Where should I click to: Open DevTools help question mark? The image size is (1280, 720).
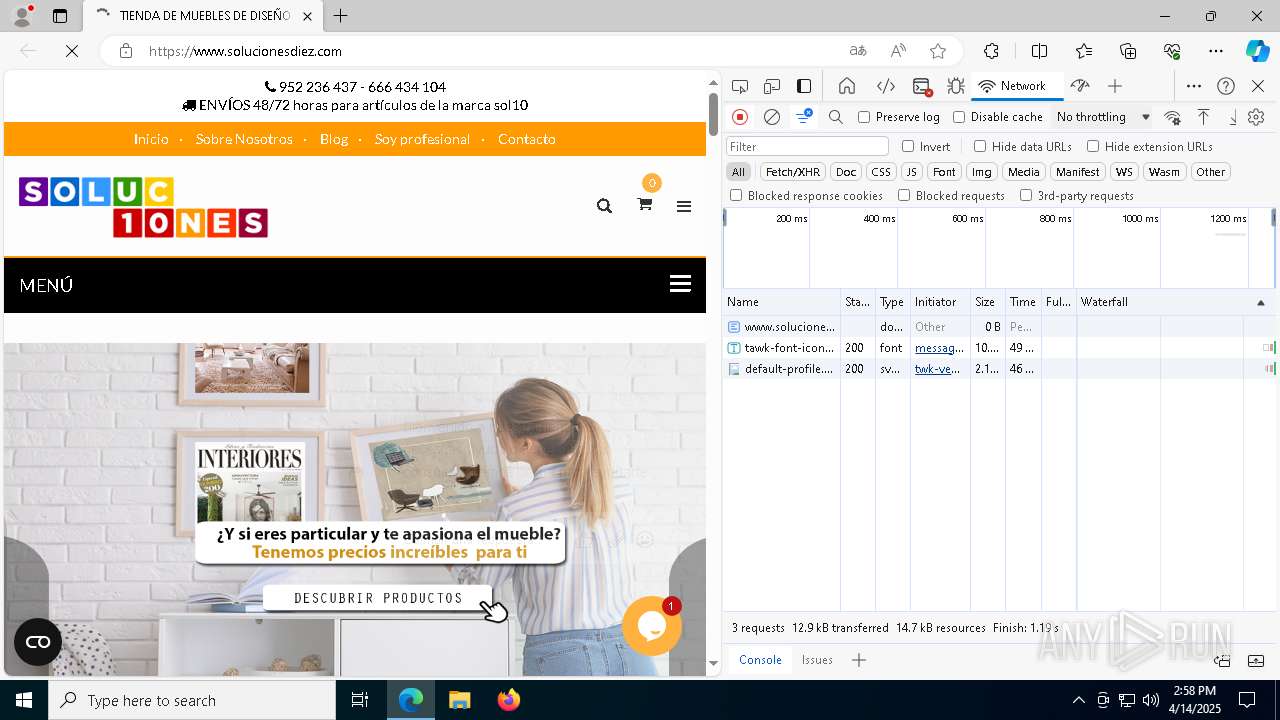[x=1226, y=86]
